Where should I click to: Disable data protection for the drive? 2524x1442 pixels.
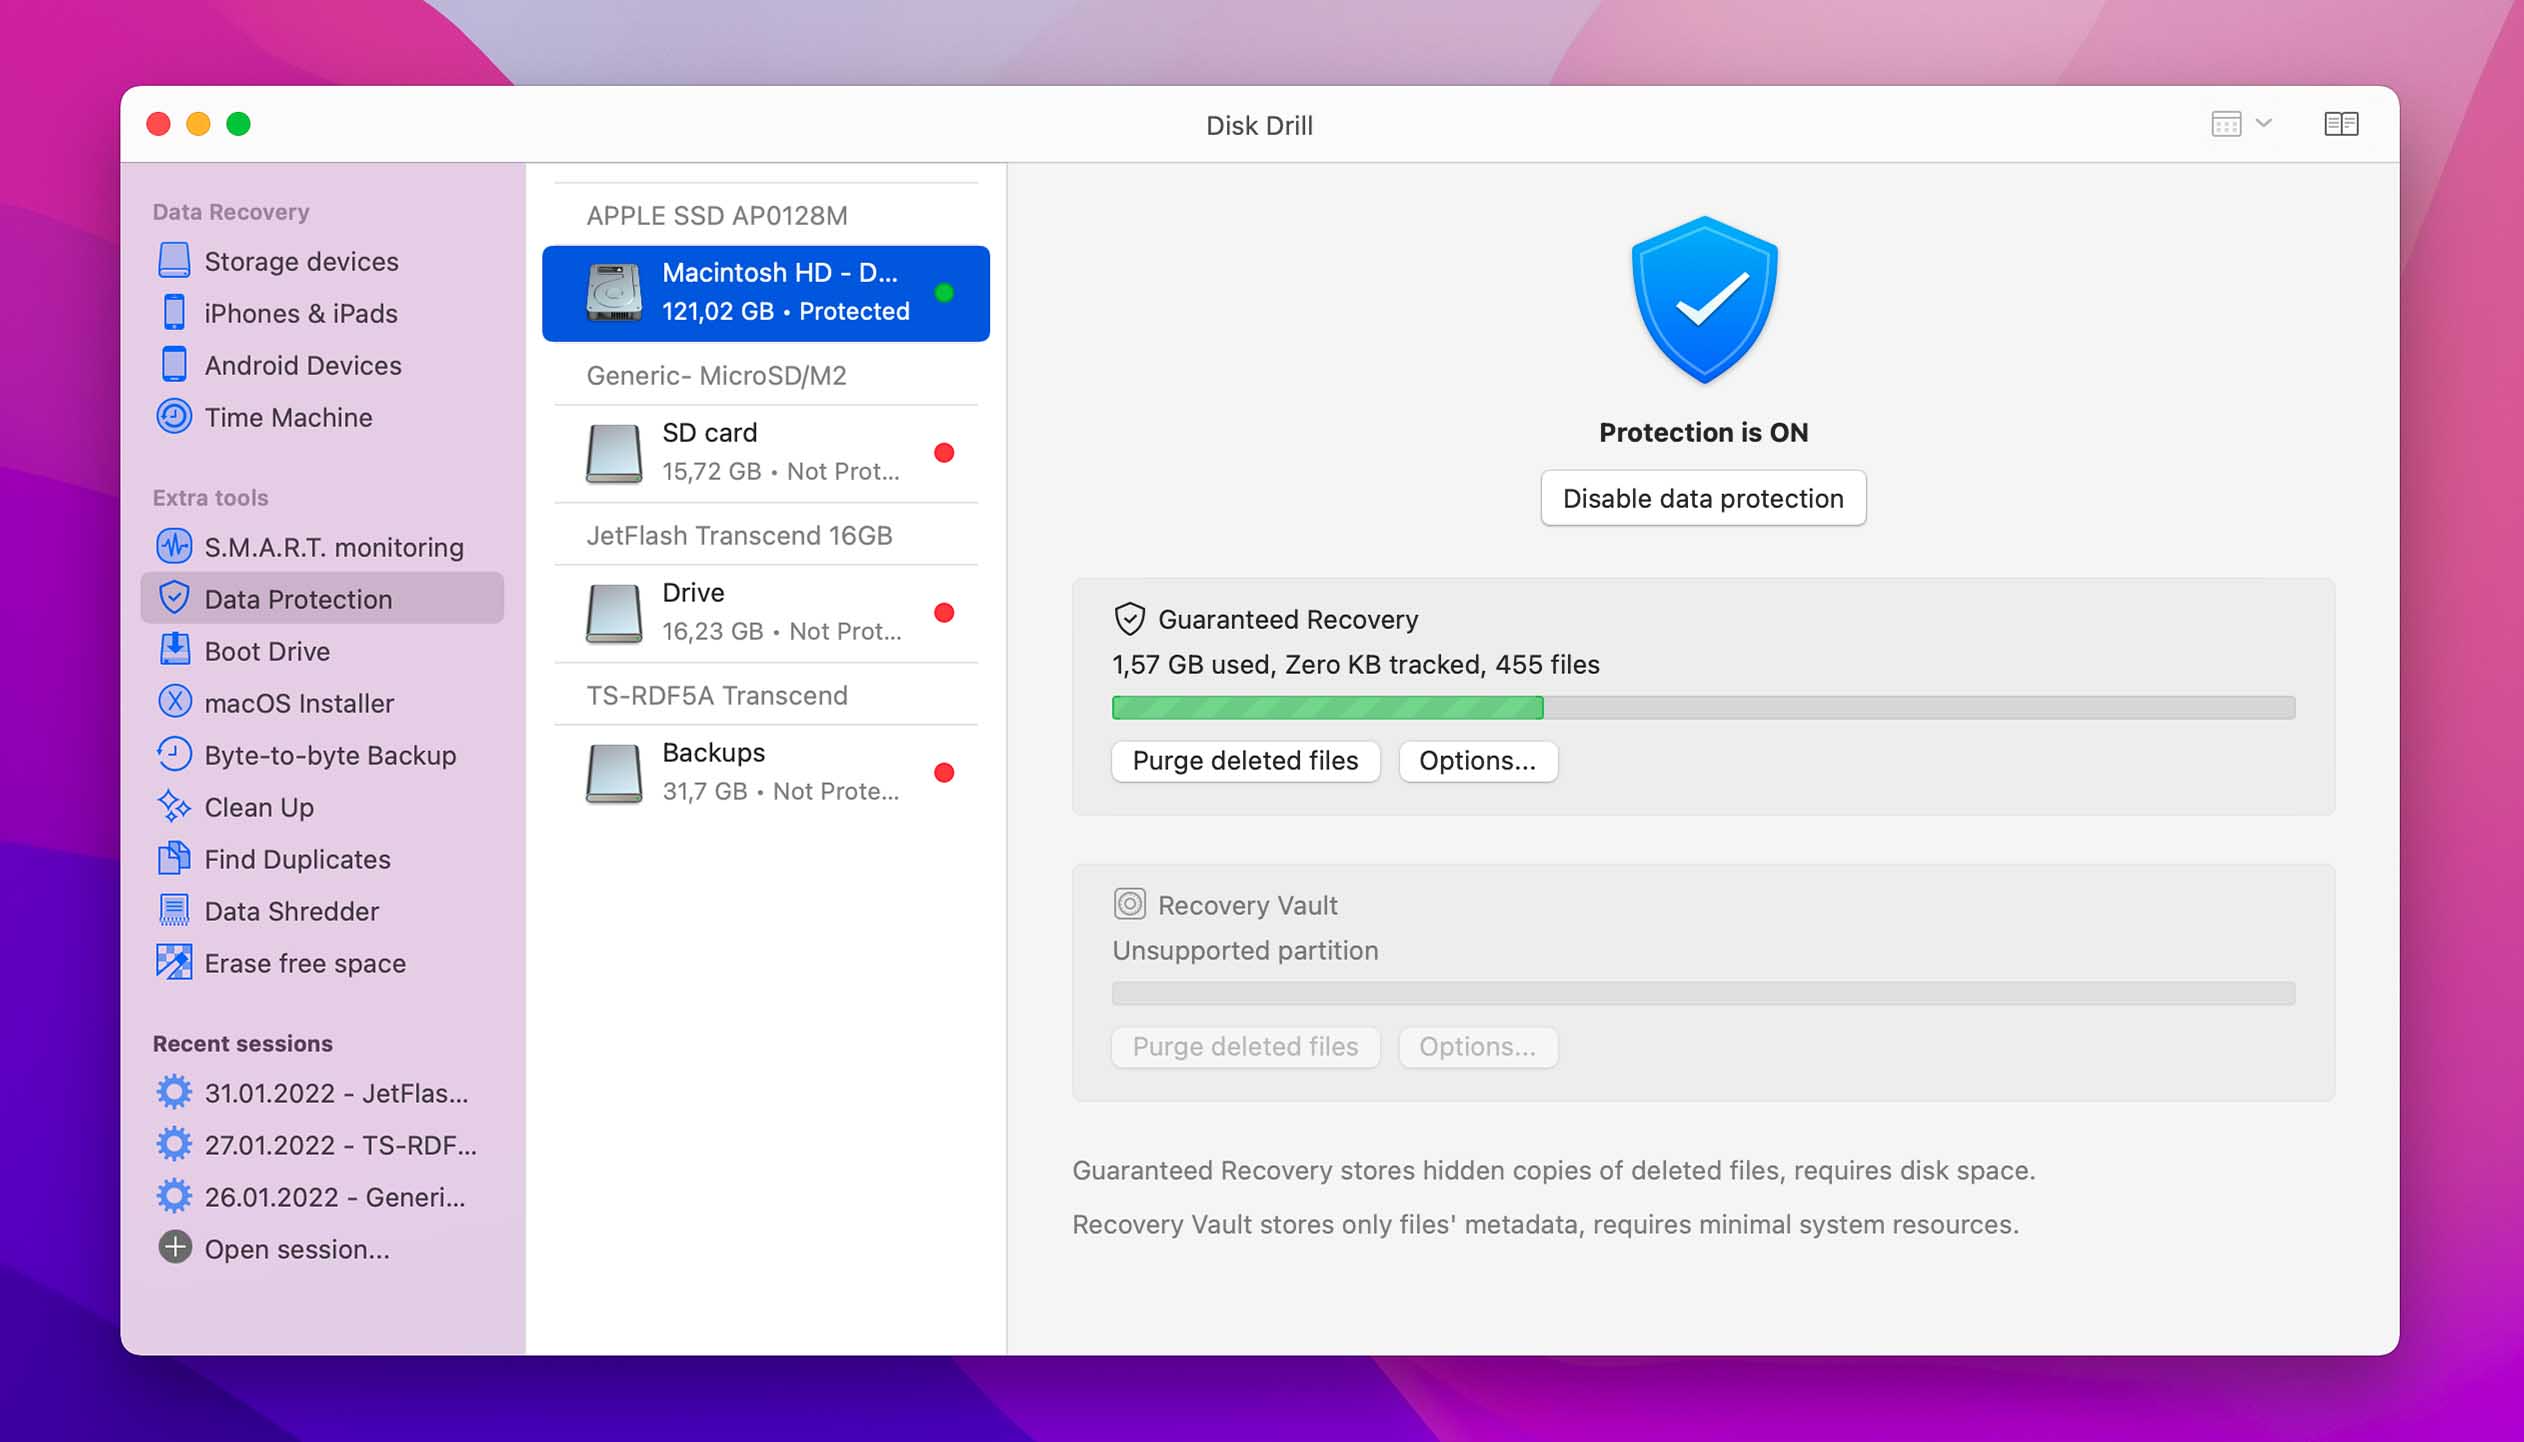1703,498
